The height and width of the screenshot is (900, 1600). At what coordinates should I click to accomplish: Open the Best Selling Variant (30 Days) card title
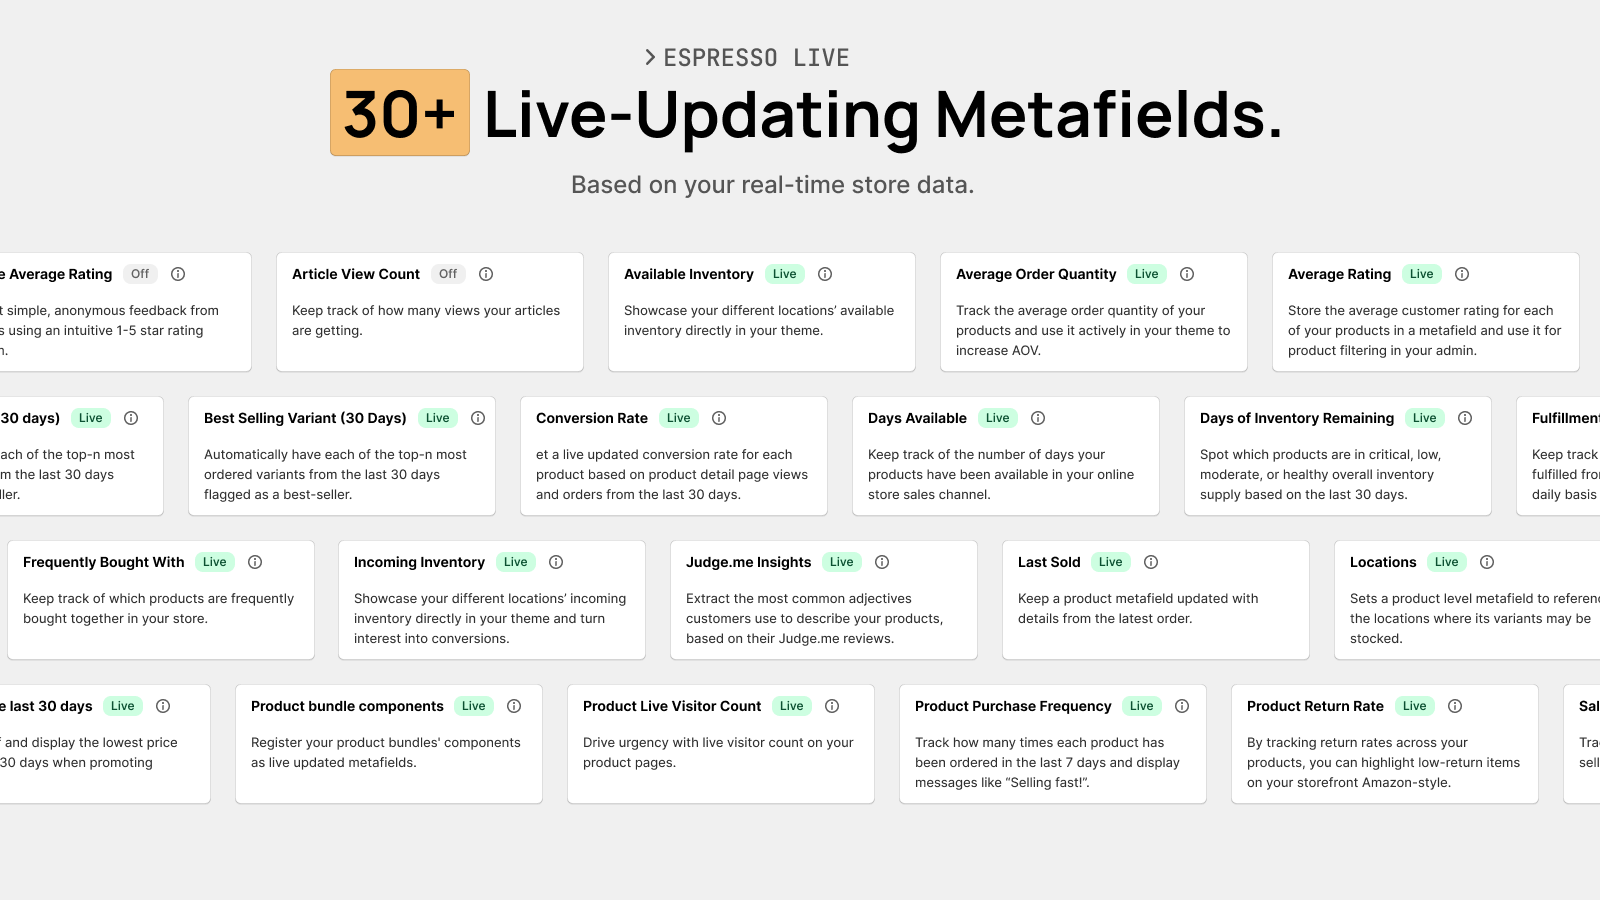(x=305, y=418)
